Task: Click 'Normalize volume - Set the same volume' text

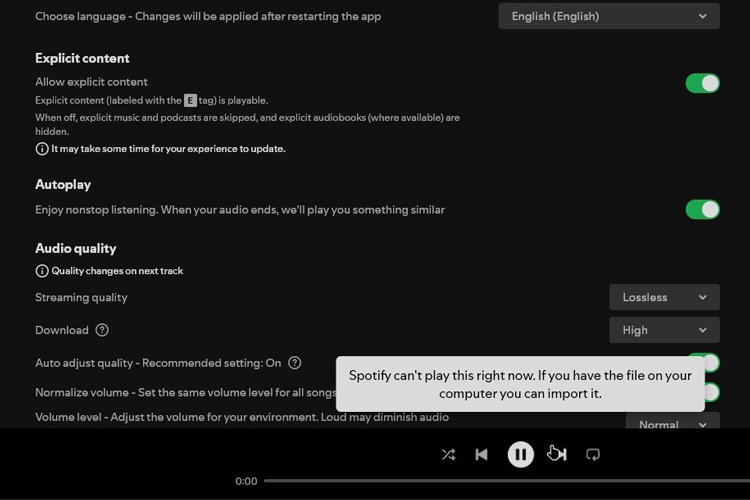Action: [x=186, y=393]
